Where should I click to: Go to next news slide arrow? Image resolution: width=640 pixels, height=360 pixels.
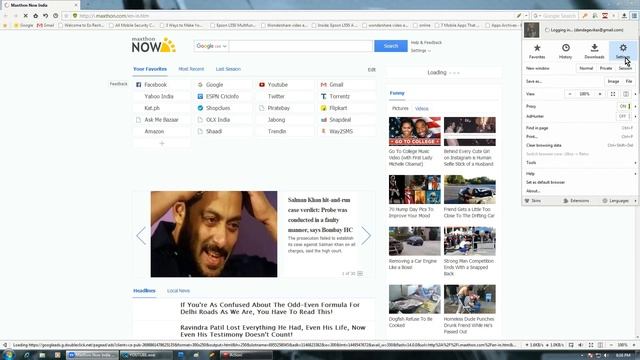(366, 236)
